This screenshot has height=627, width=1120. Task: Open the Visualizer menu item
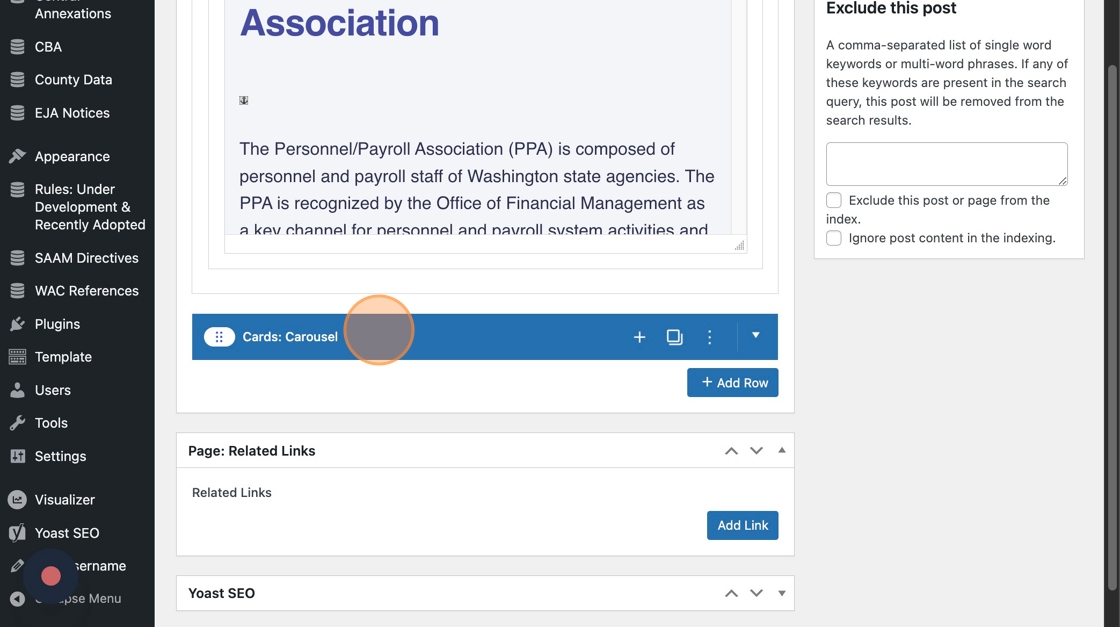click(64, 500)
